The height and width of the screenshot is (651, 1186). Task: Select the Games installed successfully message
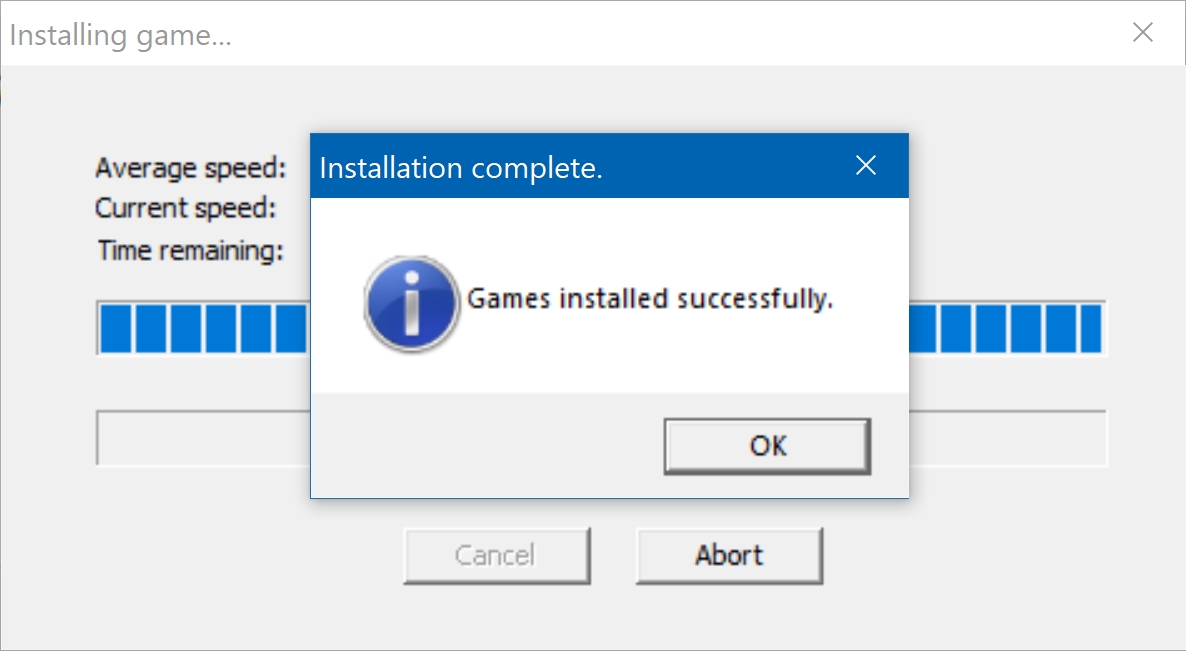tap(650, 299)
